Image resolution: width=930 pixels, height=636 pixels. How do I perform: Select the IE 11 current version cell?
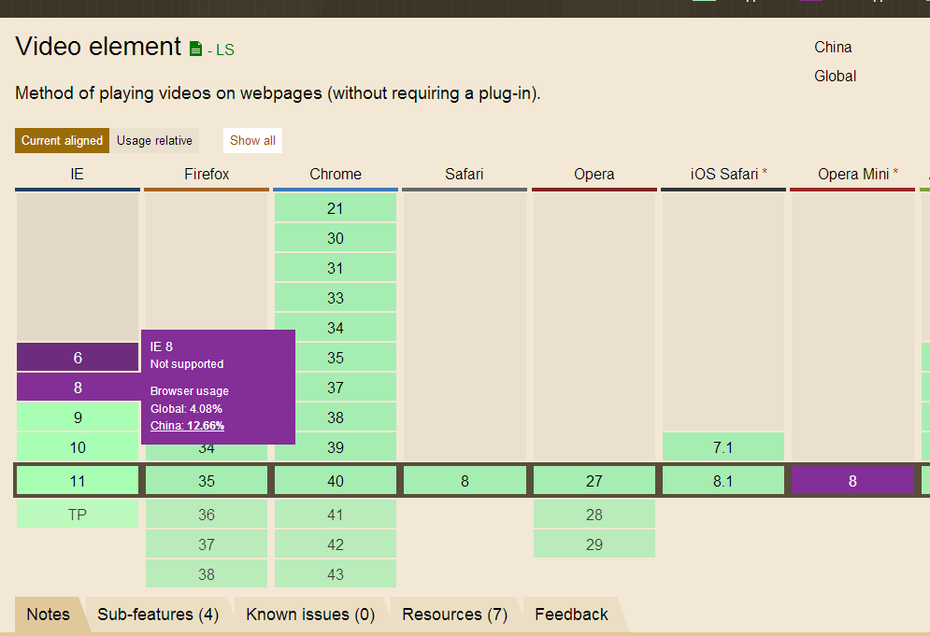coord(78,481)
